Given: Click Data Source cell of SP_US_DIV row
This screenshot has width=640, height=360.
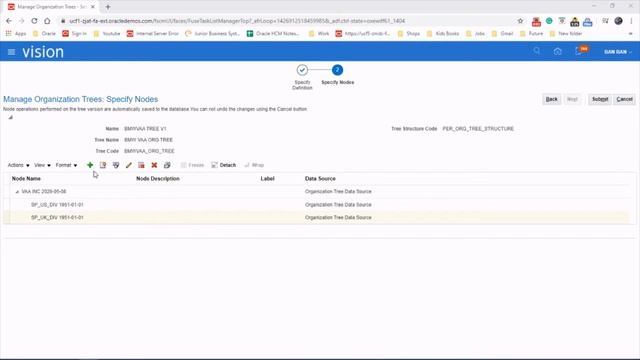Looking at the screenshot, I should pyautogui.click(x=338, y=204).
